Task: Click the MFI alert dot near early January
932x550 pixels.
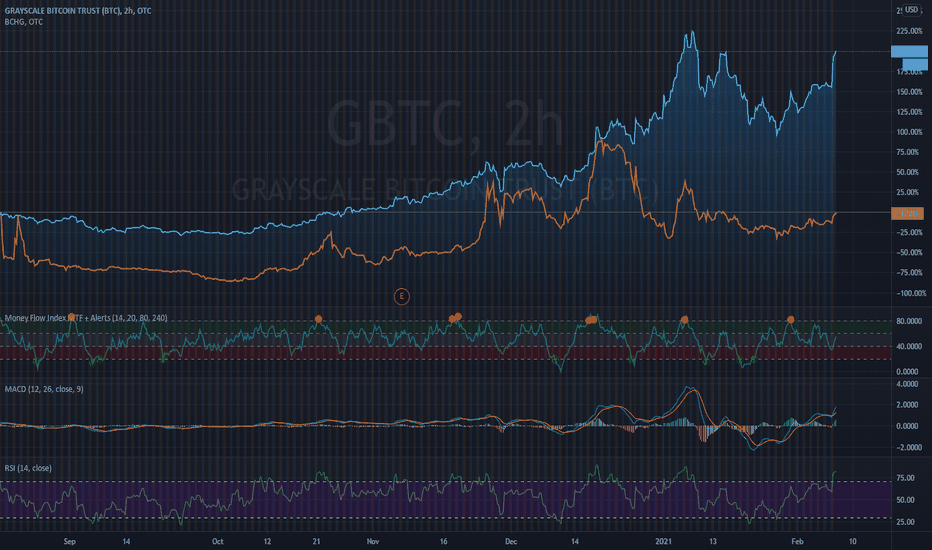Action: point(684,320)
